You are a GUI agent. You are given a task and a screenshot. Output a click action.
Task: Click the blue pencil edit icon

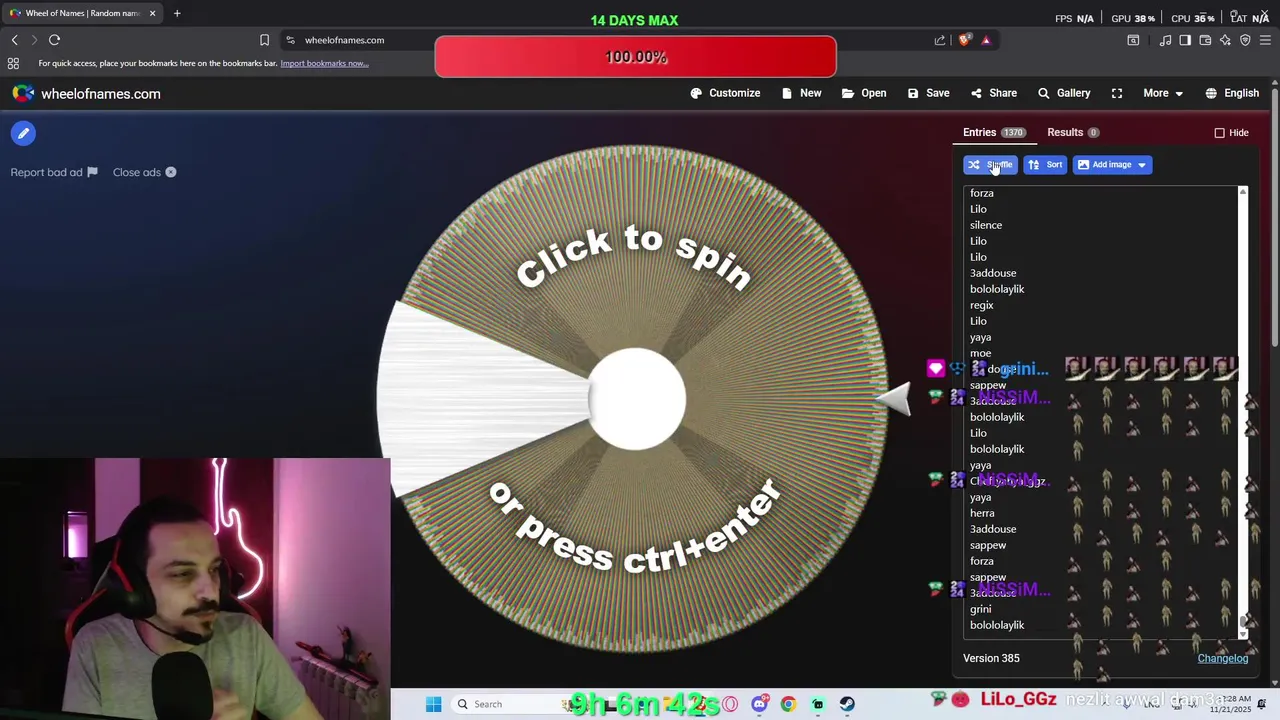tap(23, 133)
